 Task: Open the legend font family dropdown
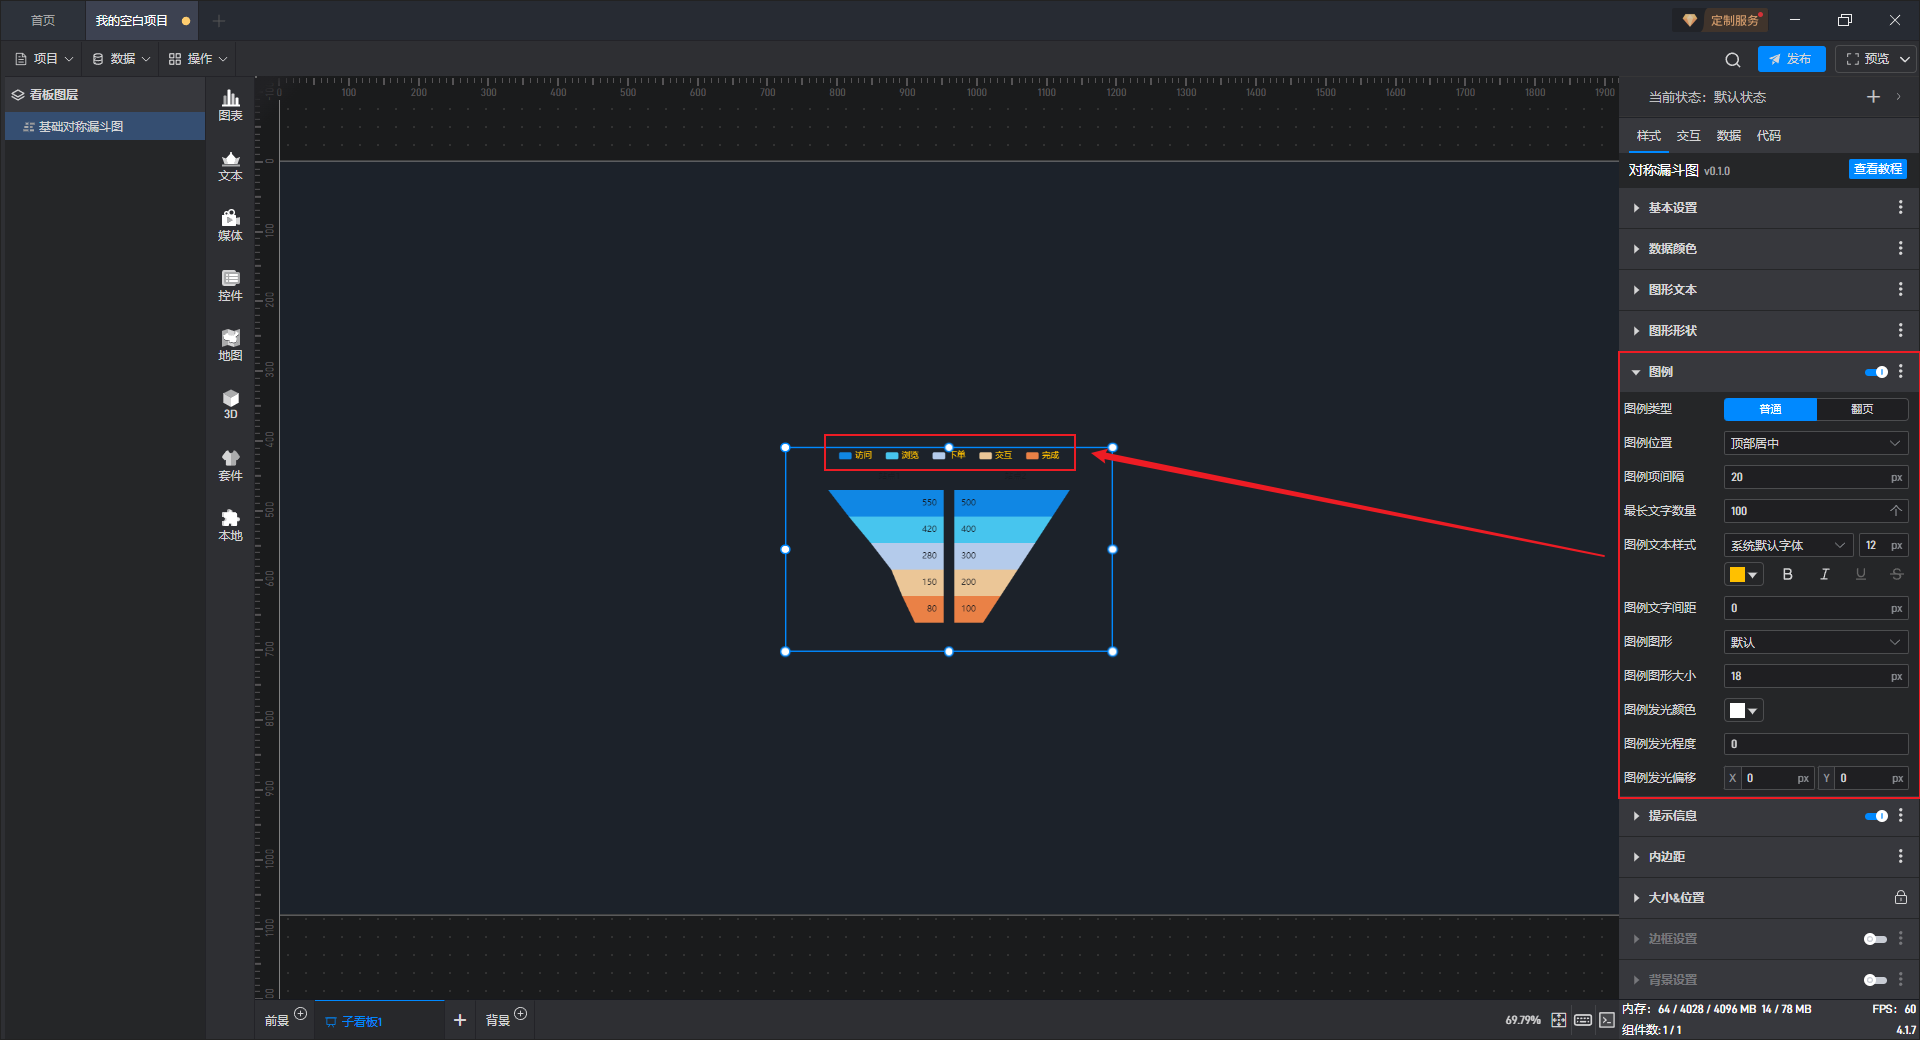pyautogui.click(x=1788, y=545)
